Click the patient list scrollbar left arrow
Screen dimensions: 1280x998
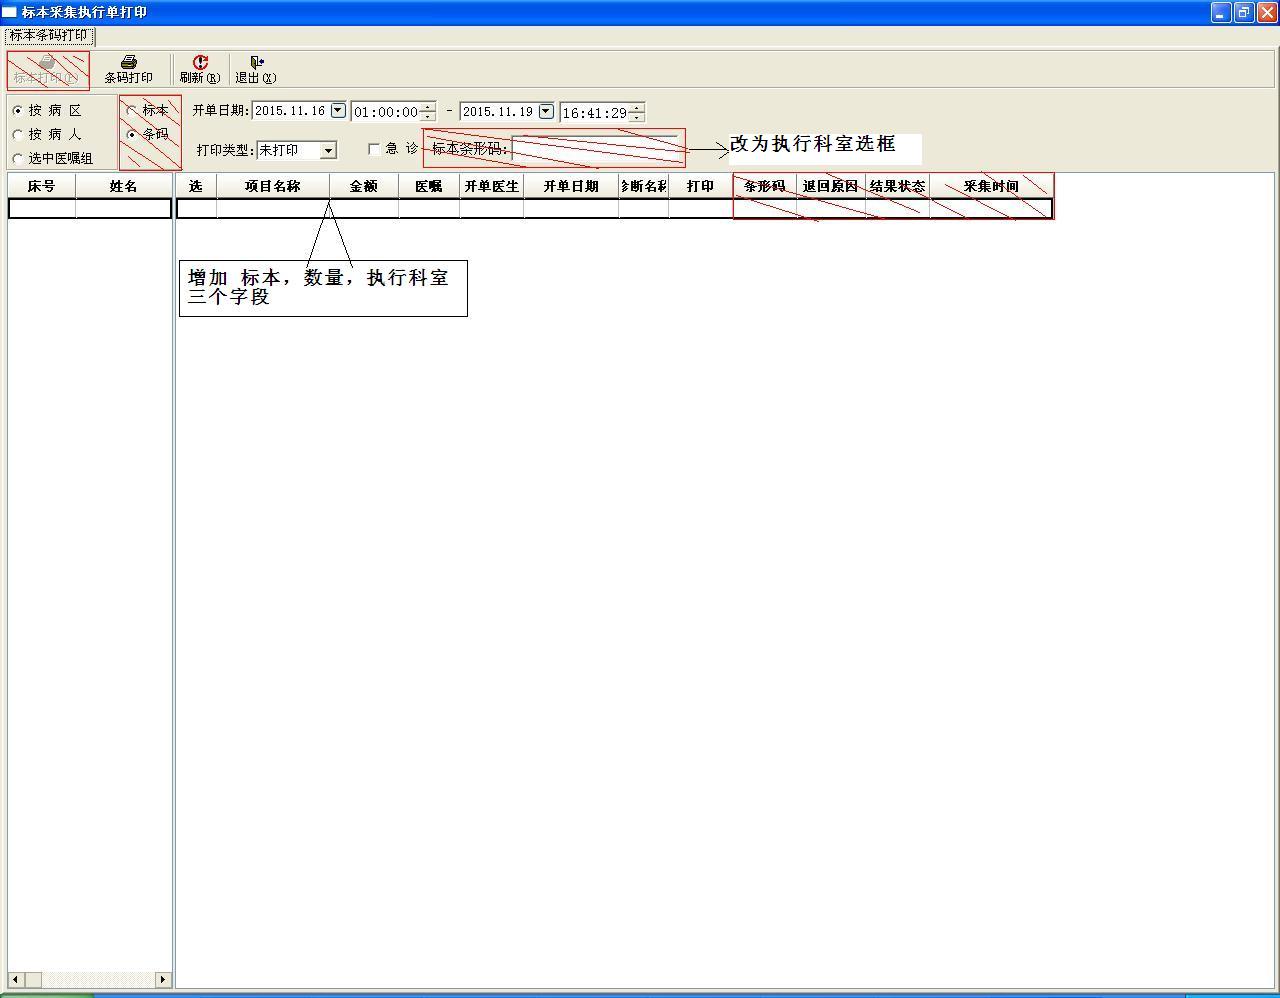point(16,979)
